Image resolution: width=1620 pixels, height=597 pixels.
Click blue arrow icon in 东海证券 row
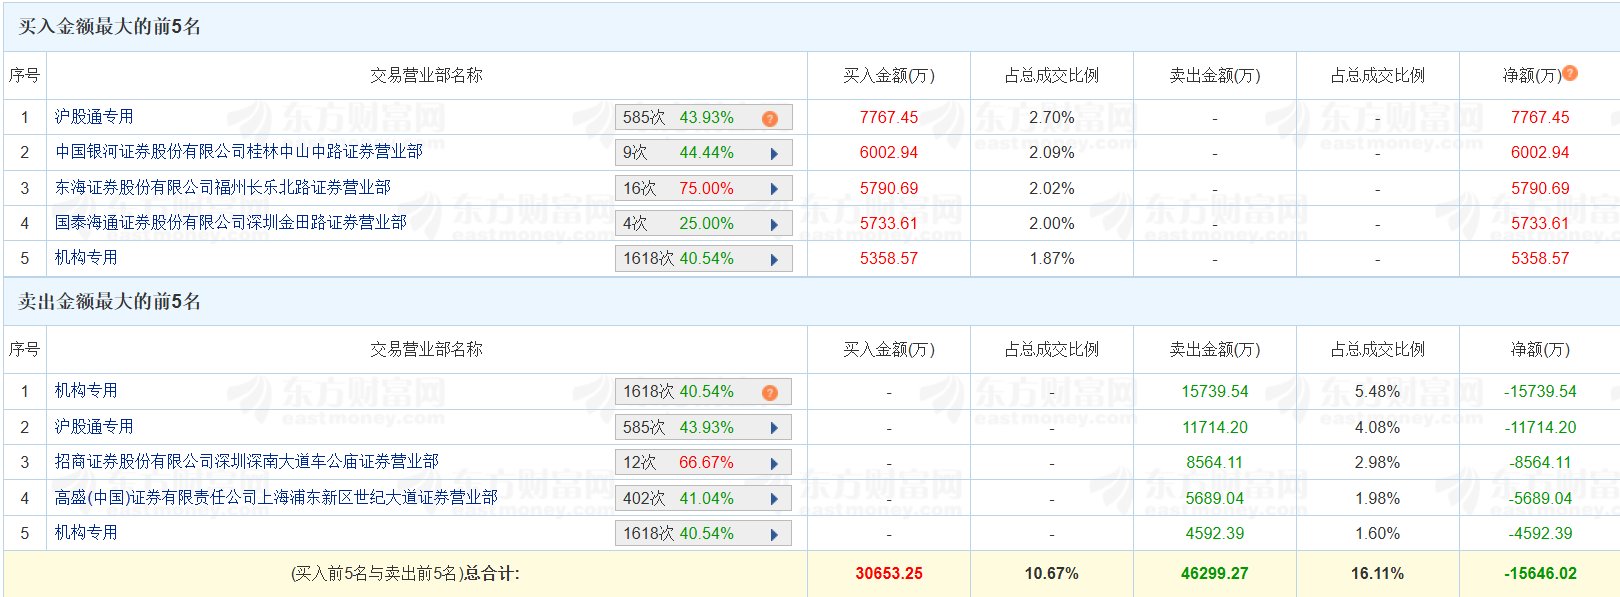774,189
